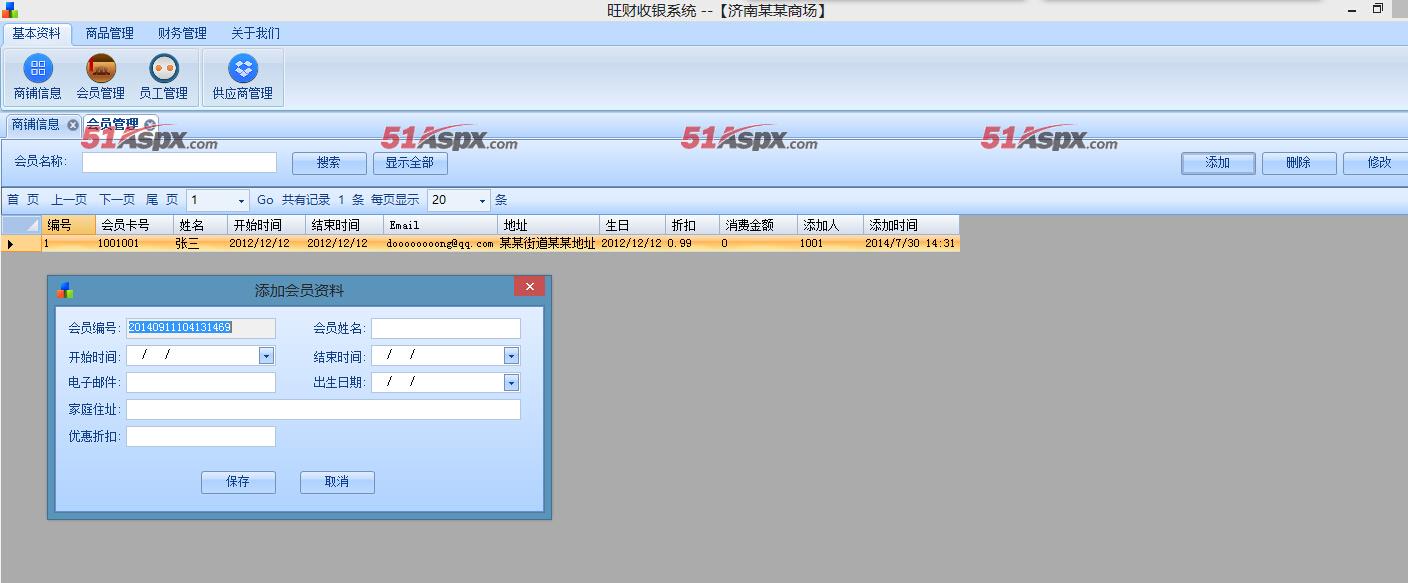1408x583 pixels.
Task: Click the 会员编号 field
Action: pos(200,328)
